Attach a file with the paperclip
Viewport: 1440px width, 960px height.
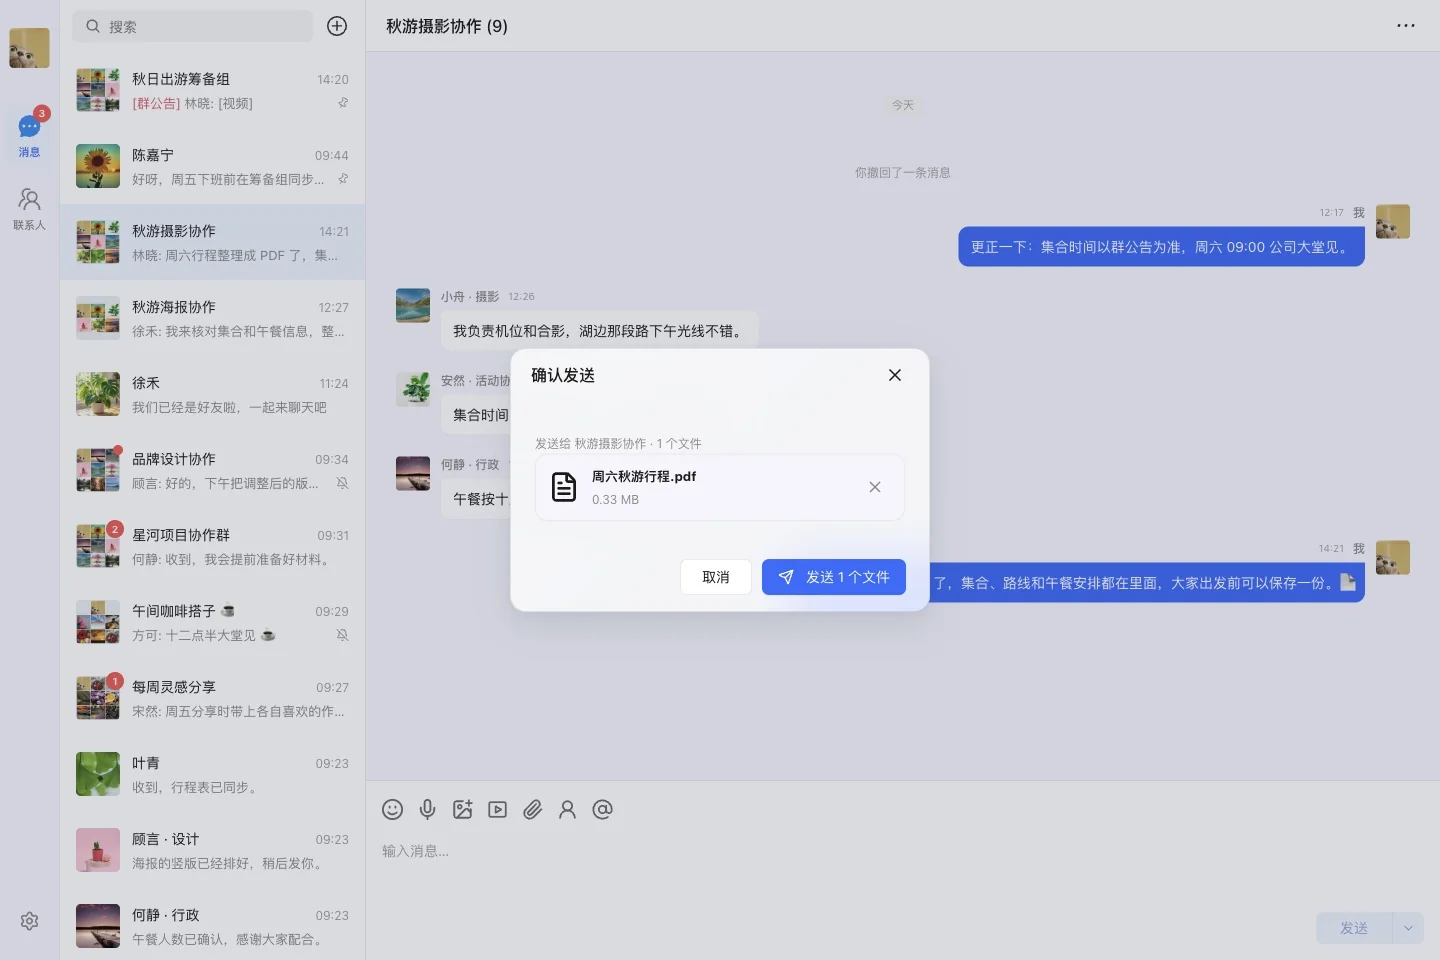(x=532, y=810)
